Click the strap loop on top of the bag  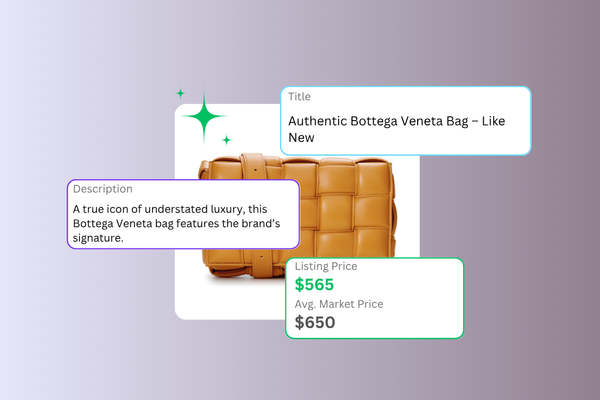point(253,166)
